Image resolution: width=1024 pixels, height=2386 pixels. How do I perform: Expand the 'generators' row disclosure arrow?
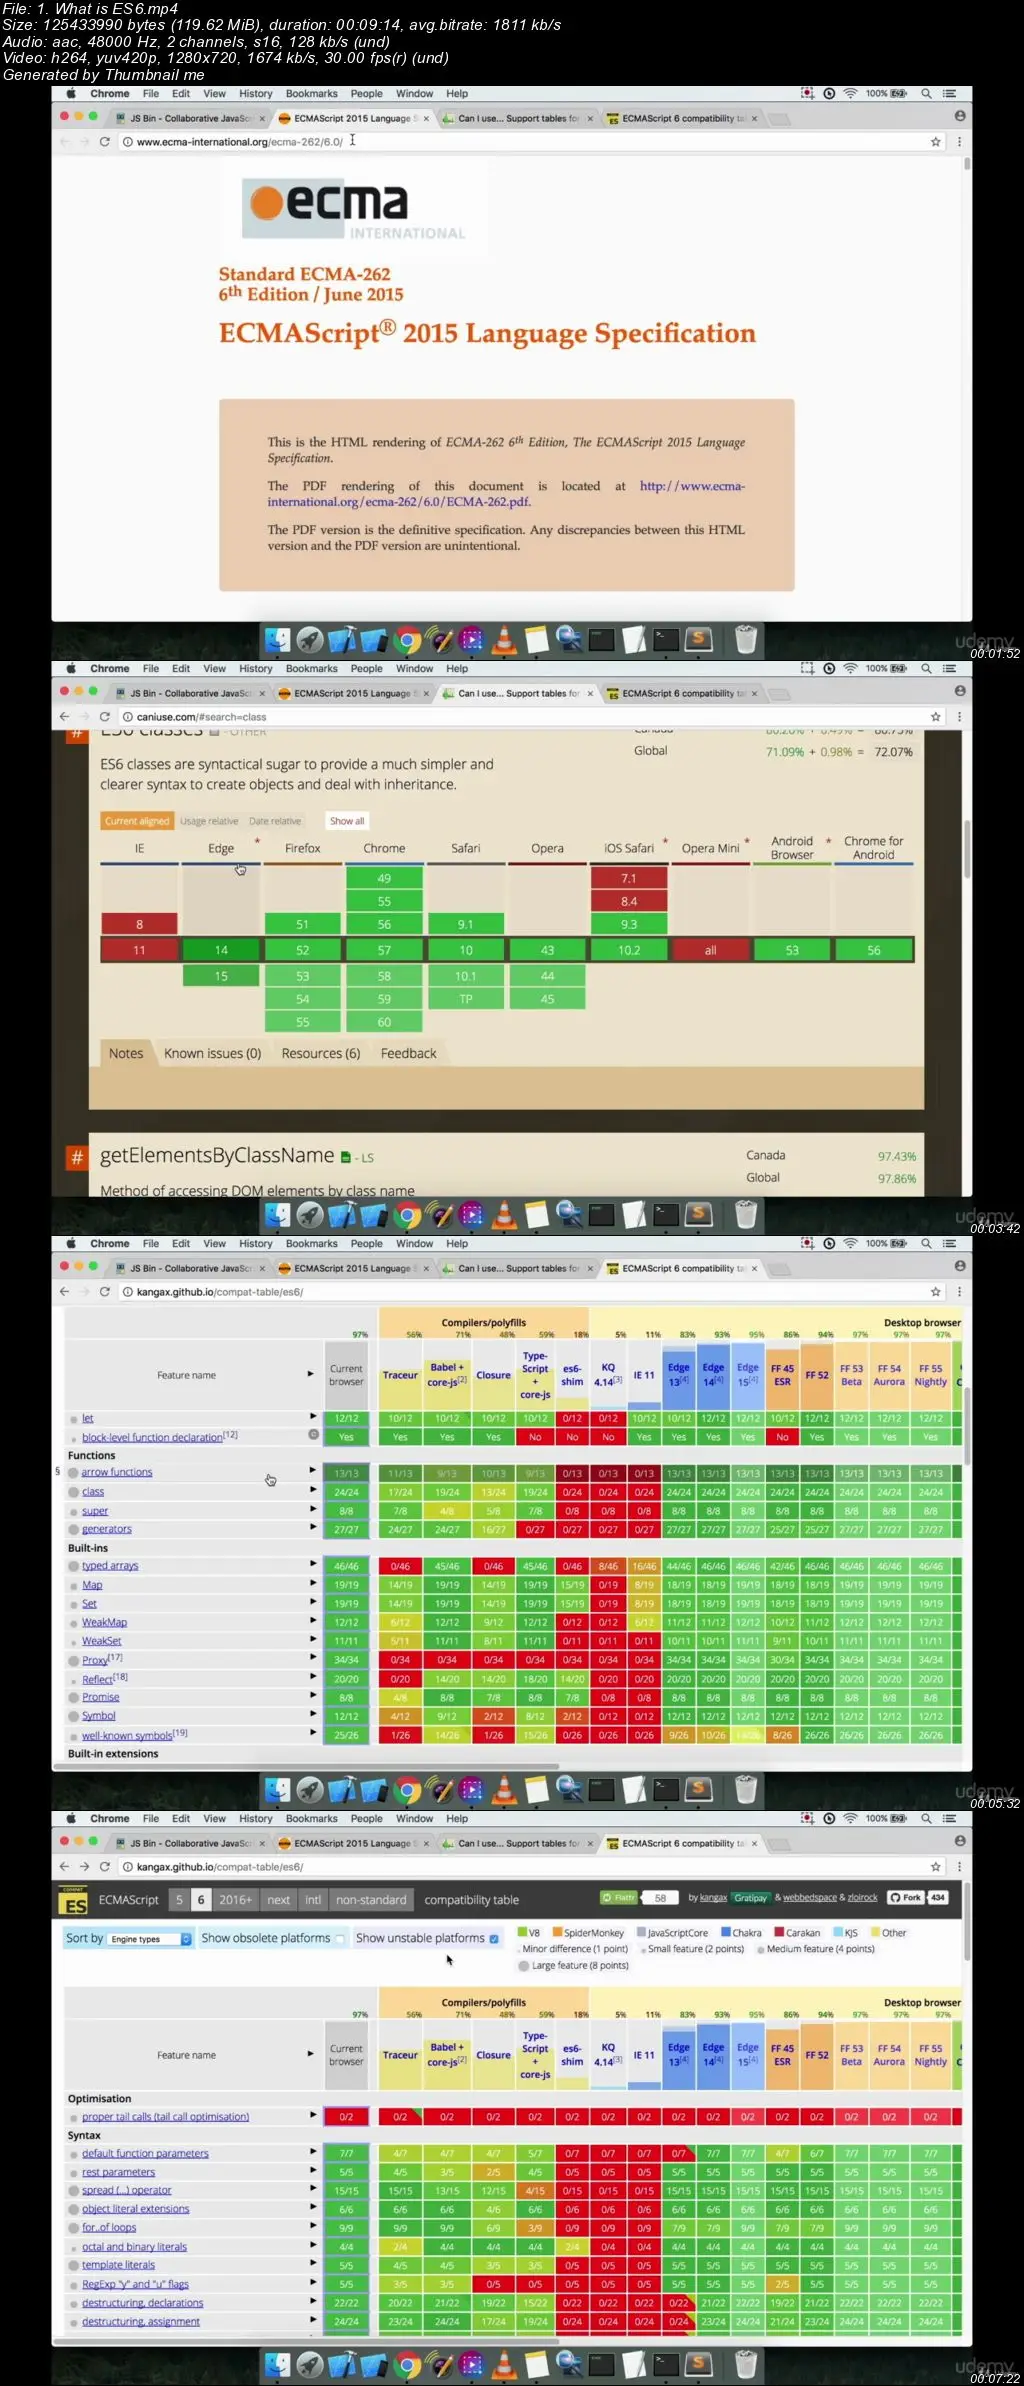[x=313, y=1527]
